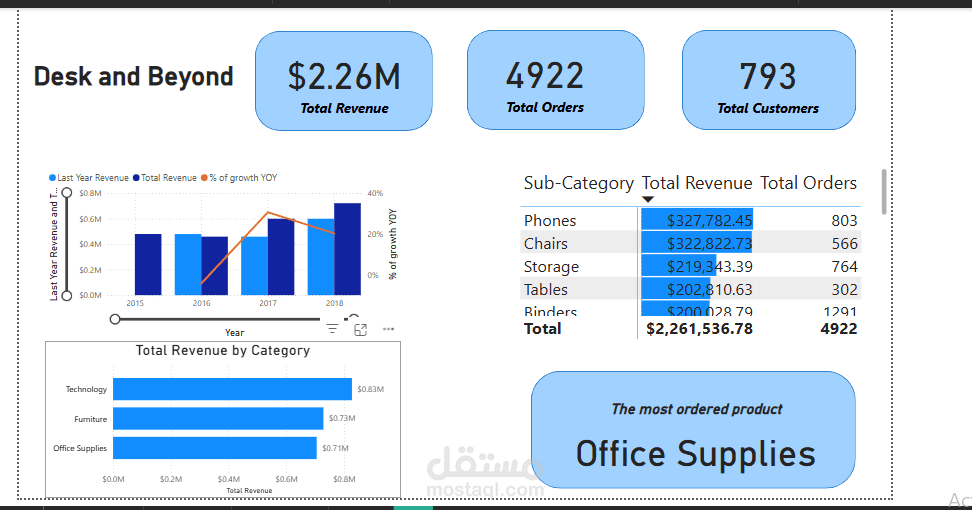The height and width of the screenshot is (510, 972).
Task: Click the top handle of vertical zoom slider
Action: pyautogui.click(x=66, y=193)
